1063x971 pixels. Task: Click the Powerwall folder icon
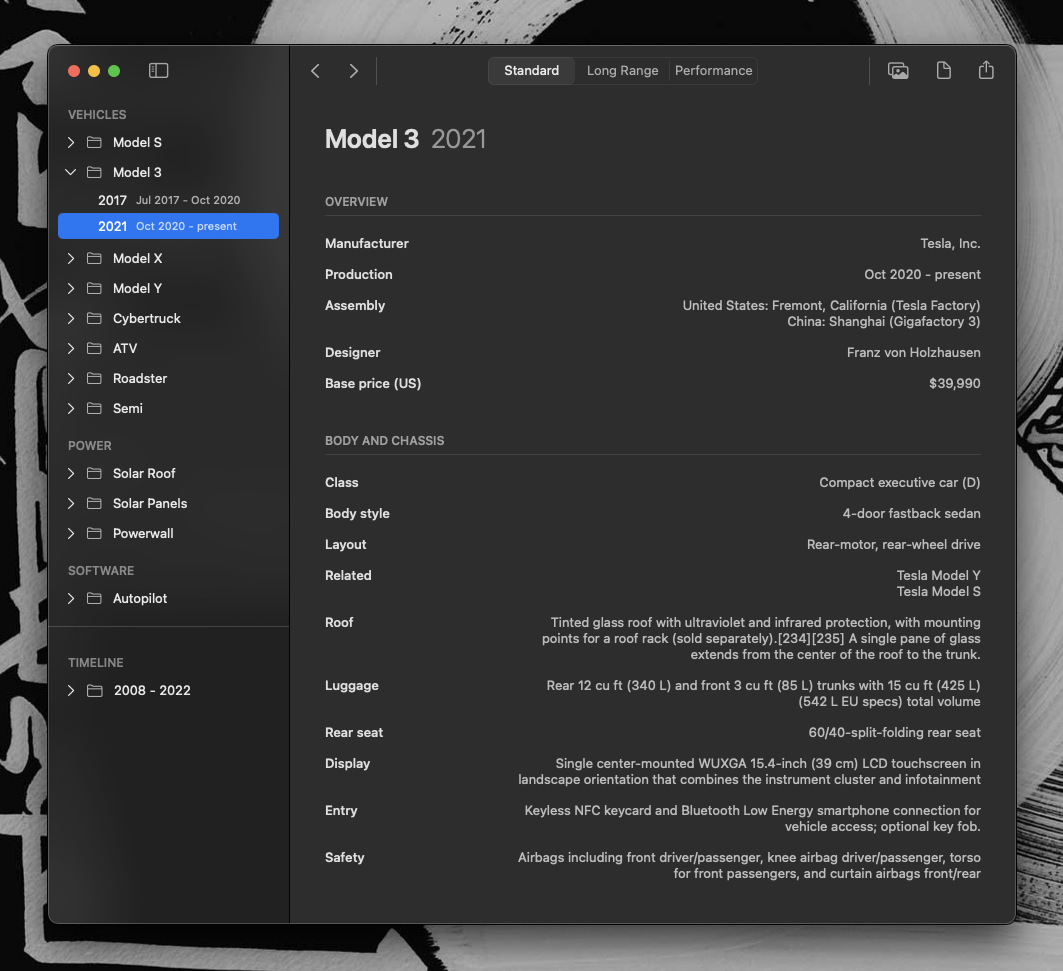tap(95, 533)
